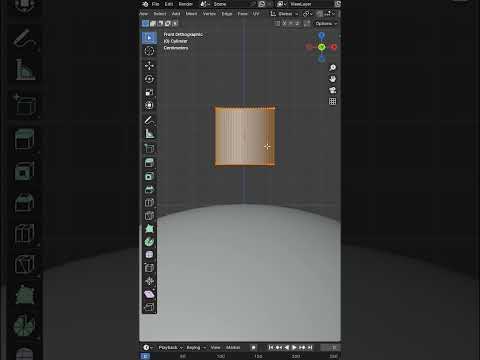Viewport: 480px width, 360px height.
Task: Open the Mesh menu
Action: point(191,14)
